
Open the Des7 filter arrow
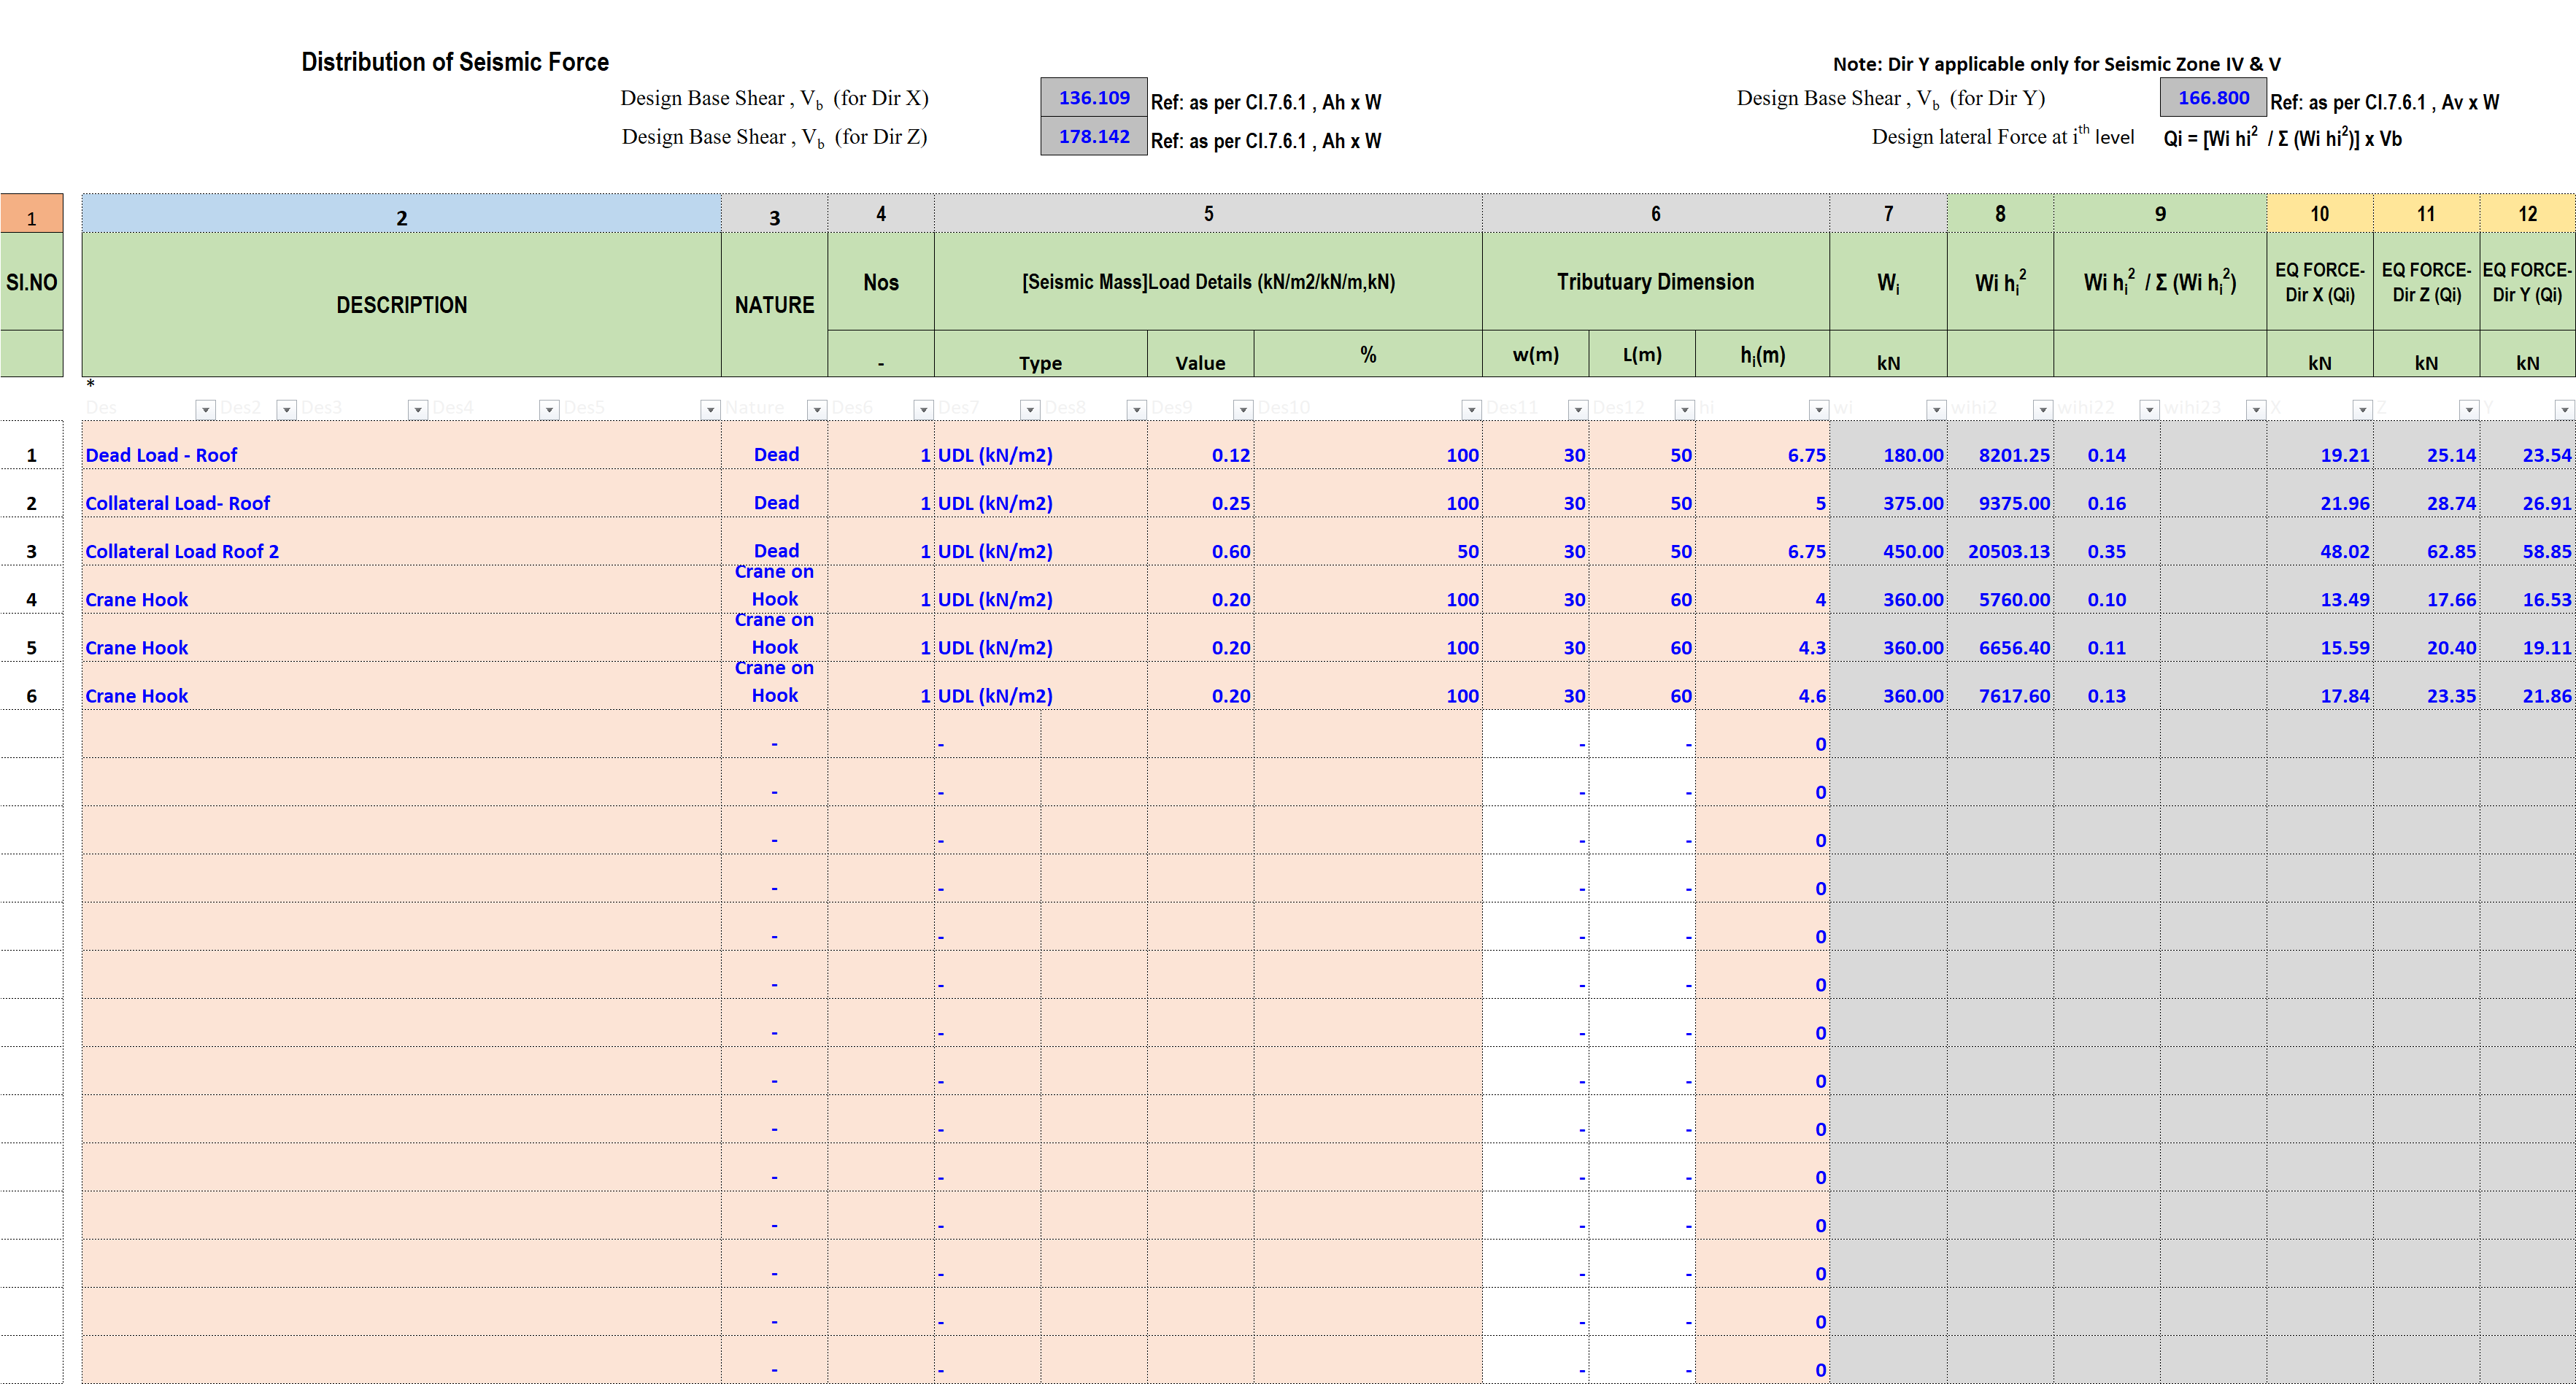pyautogui.click(x=1030, y=409)
